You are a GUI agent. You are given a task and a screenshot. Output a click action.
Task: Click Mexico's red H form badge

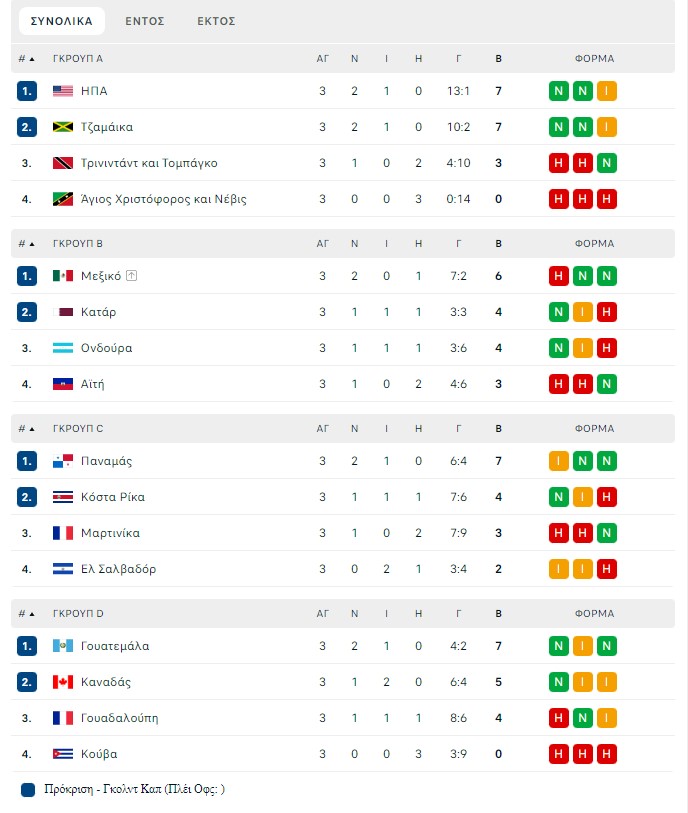[558, 276]
